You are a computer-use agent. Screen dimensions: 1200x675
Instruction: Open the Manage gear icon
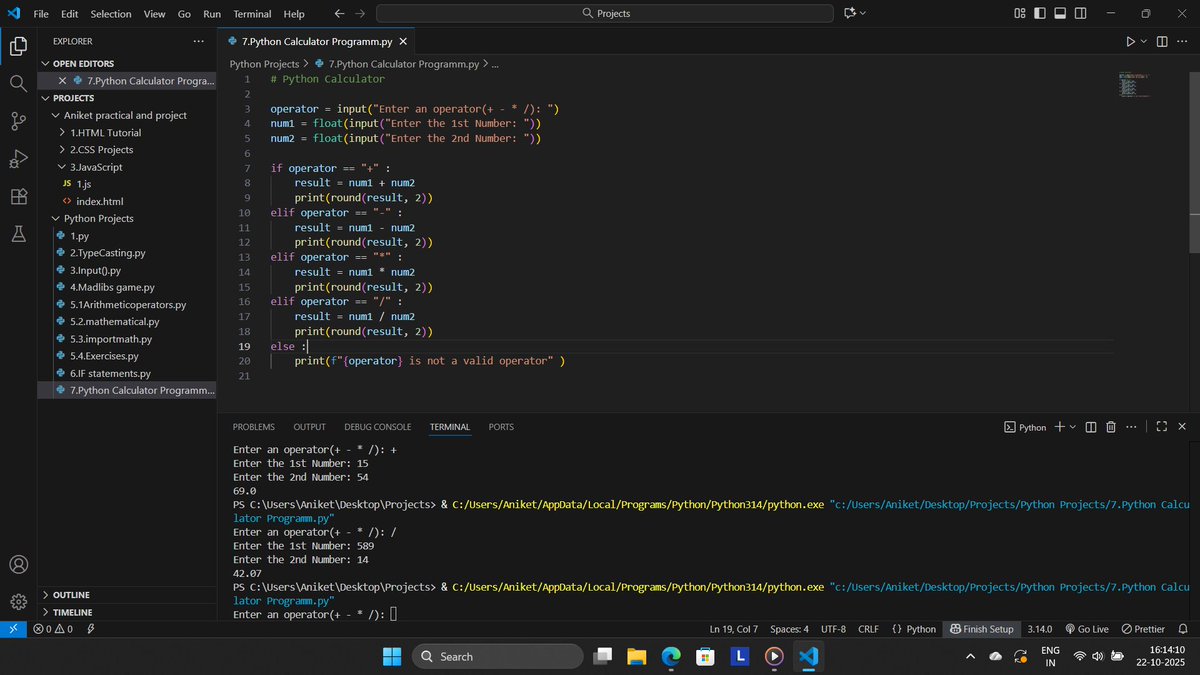pos(18,601)
